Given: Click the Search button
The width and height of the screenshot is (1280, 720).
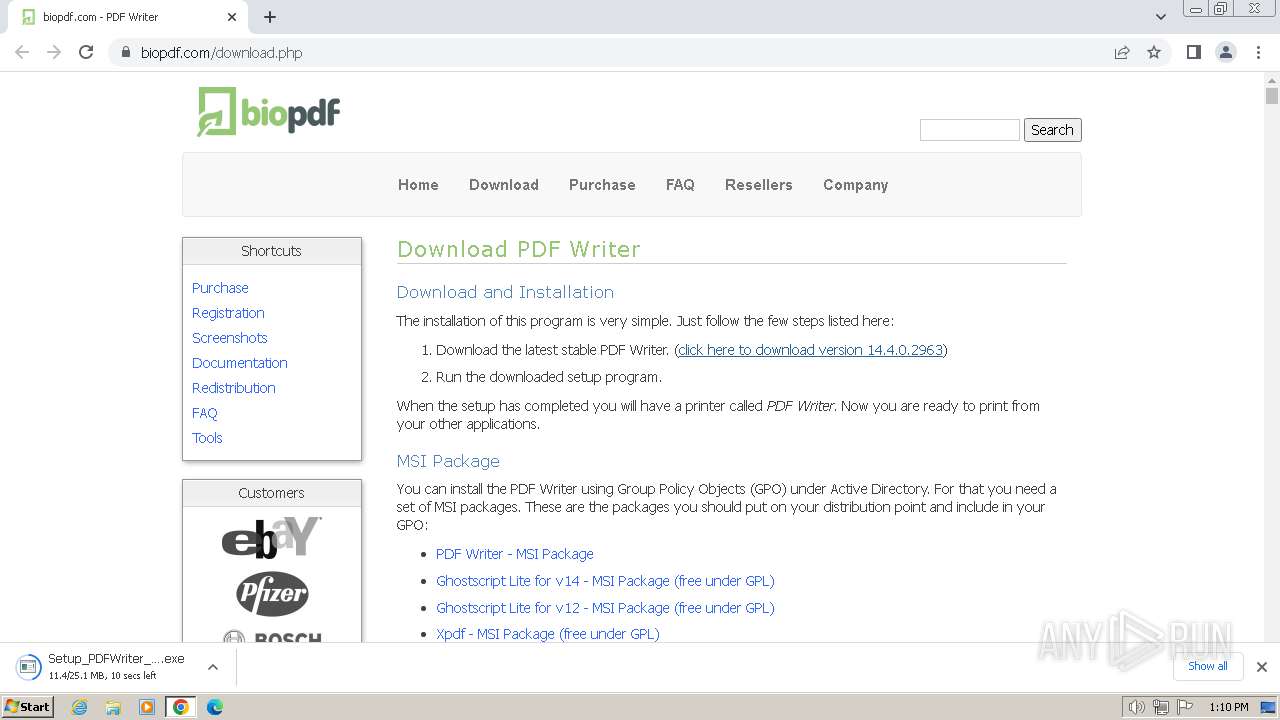Looking at the screenshot, I should [x=1052, y=130].
